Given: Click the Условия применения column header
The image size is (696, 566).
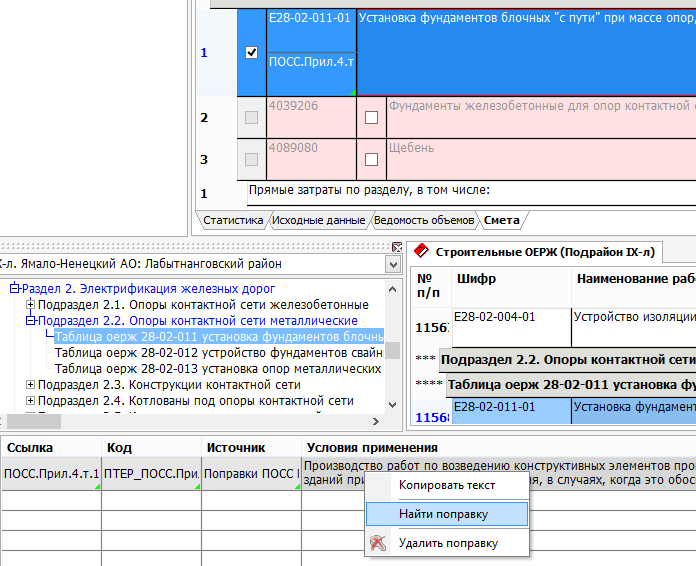Looking at the screenshot, I should (x=499, y=447).
